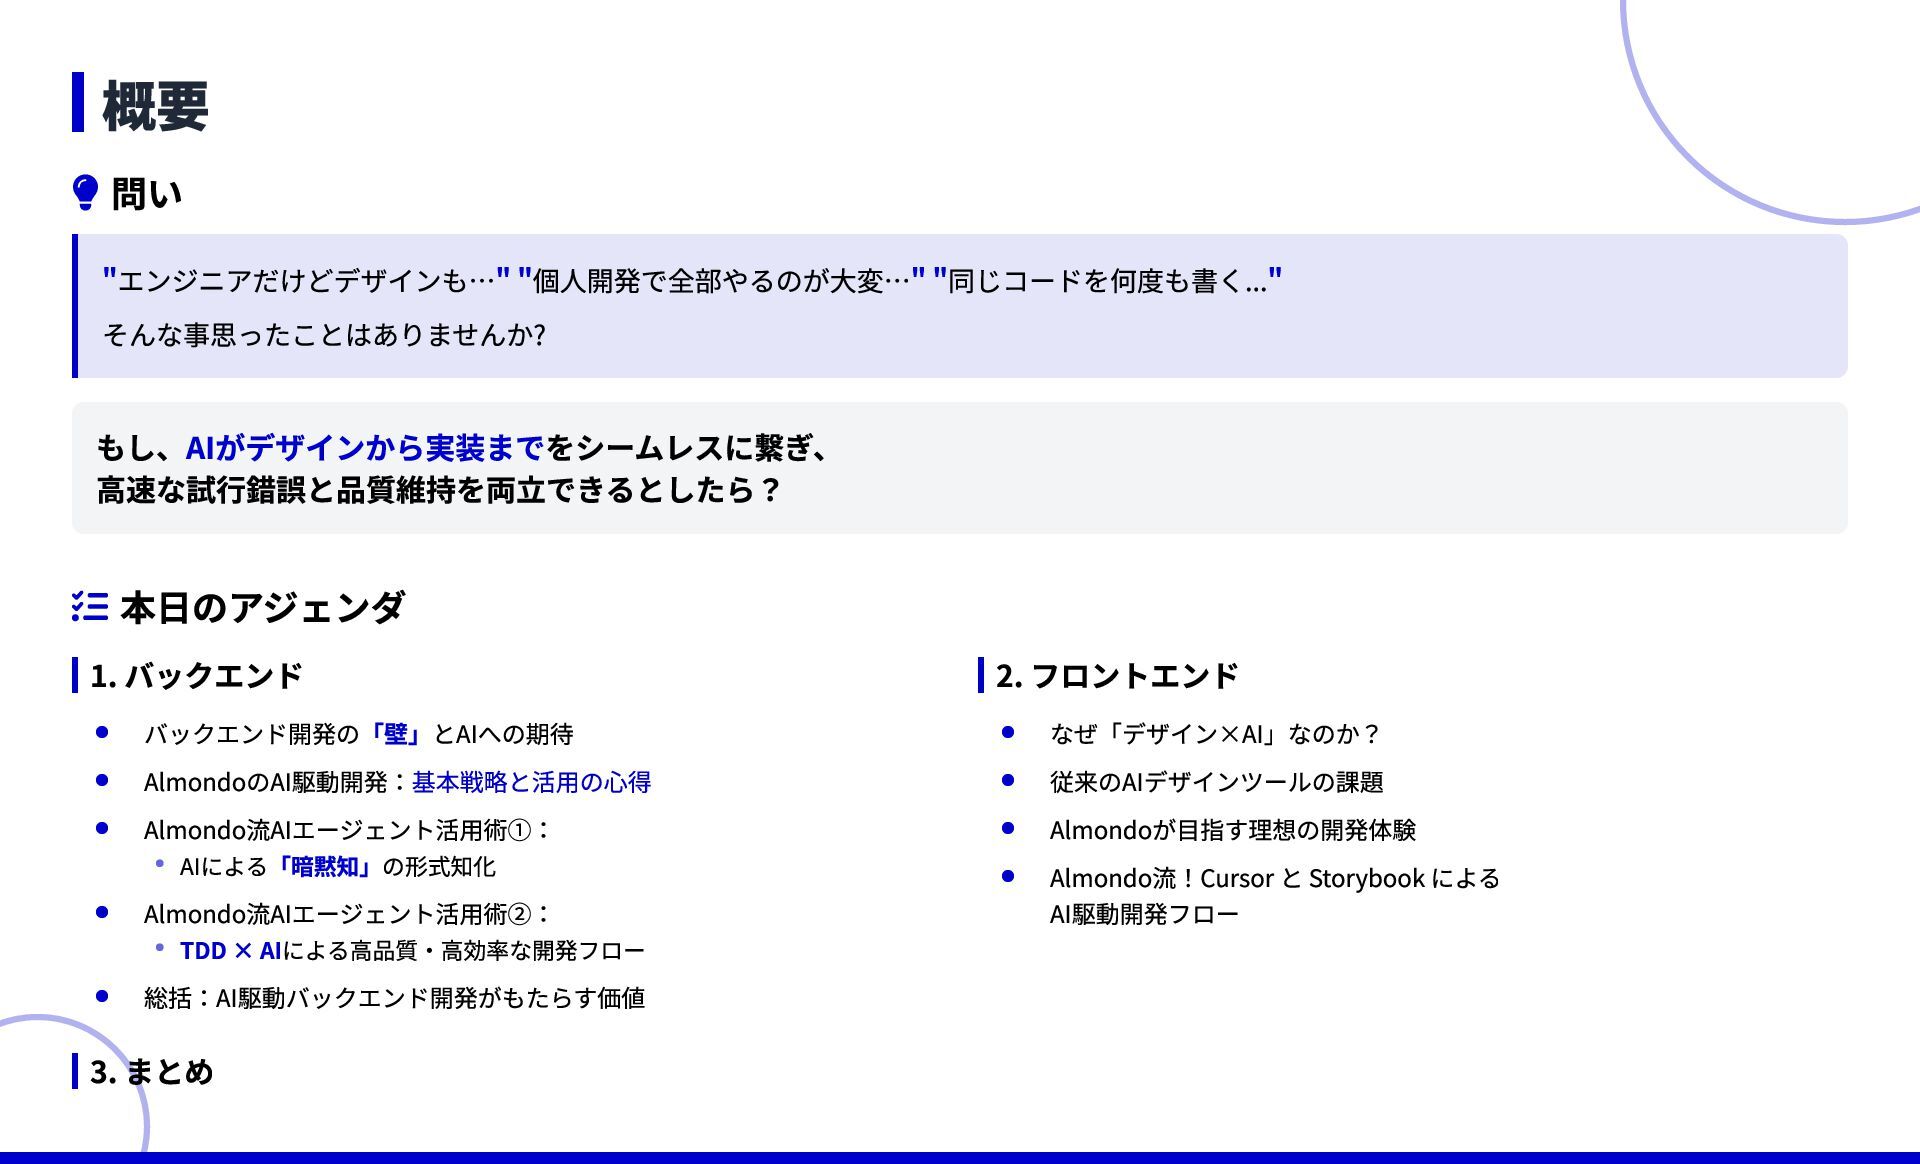1920x1164 pixels.
Task: Click the 概要 slide title
Action: coord(155,106)
